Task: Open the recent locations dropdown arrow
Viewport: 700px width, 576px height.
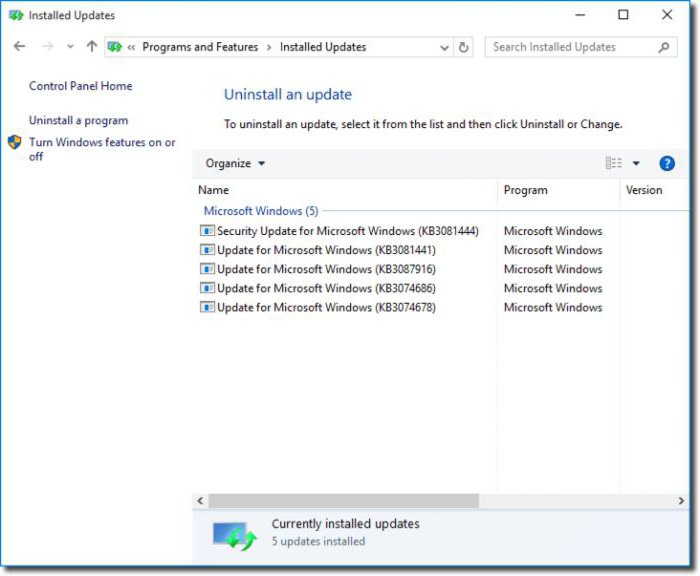Action: click(x=70, y=46)
